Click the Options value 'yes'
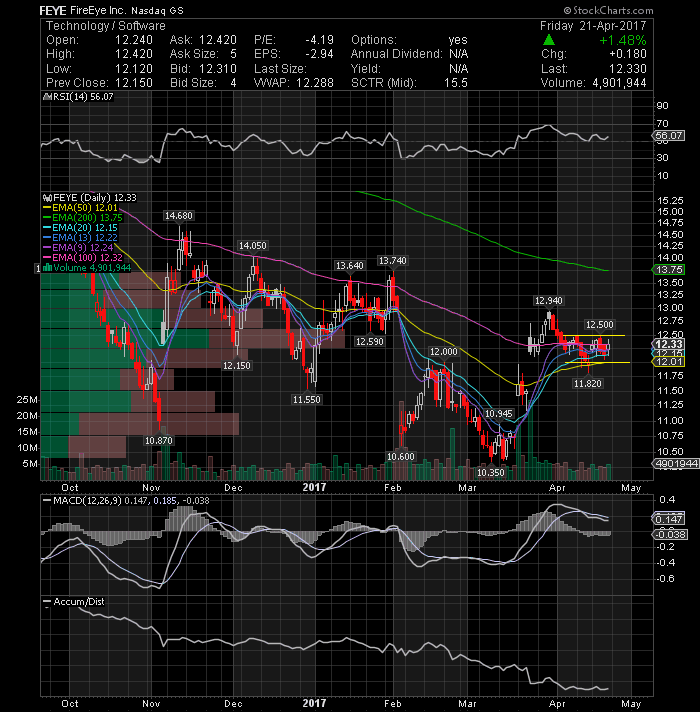Screen dimensions: 700x712 (458, 40)
